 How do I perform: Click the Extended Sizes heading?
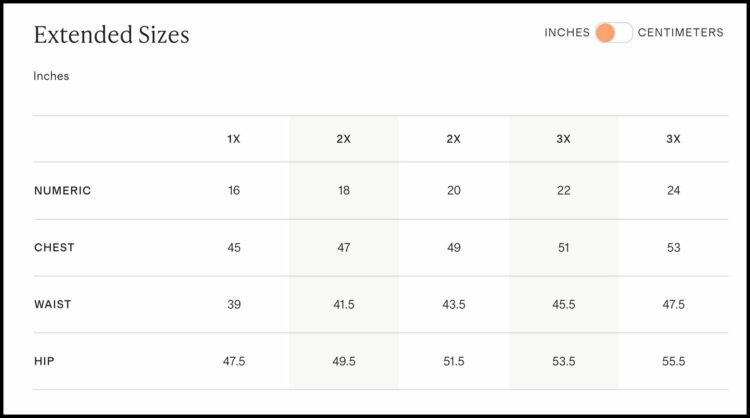click(111, 35)
